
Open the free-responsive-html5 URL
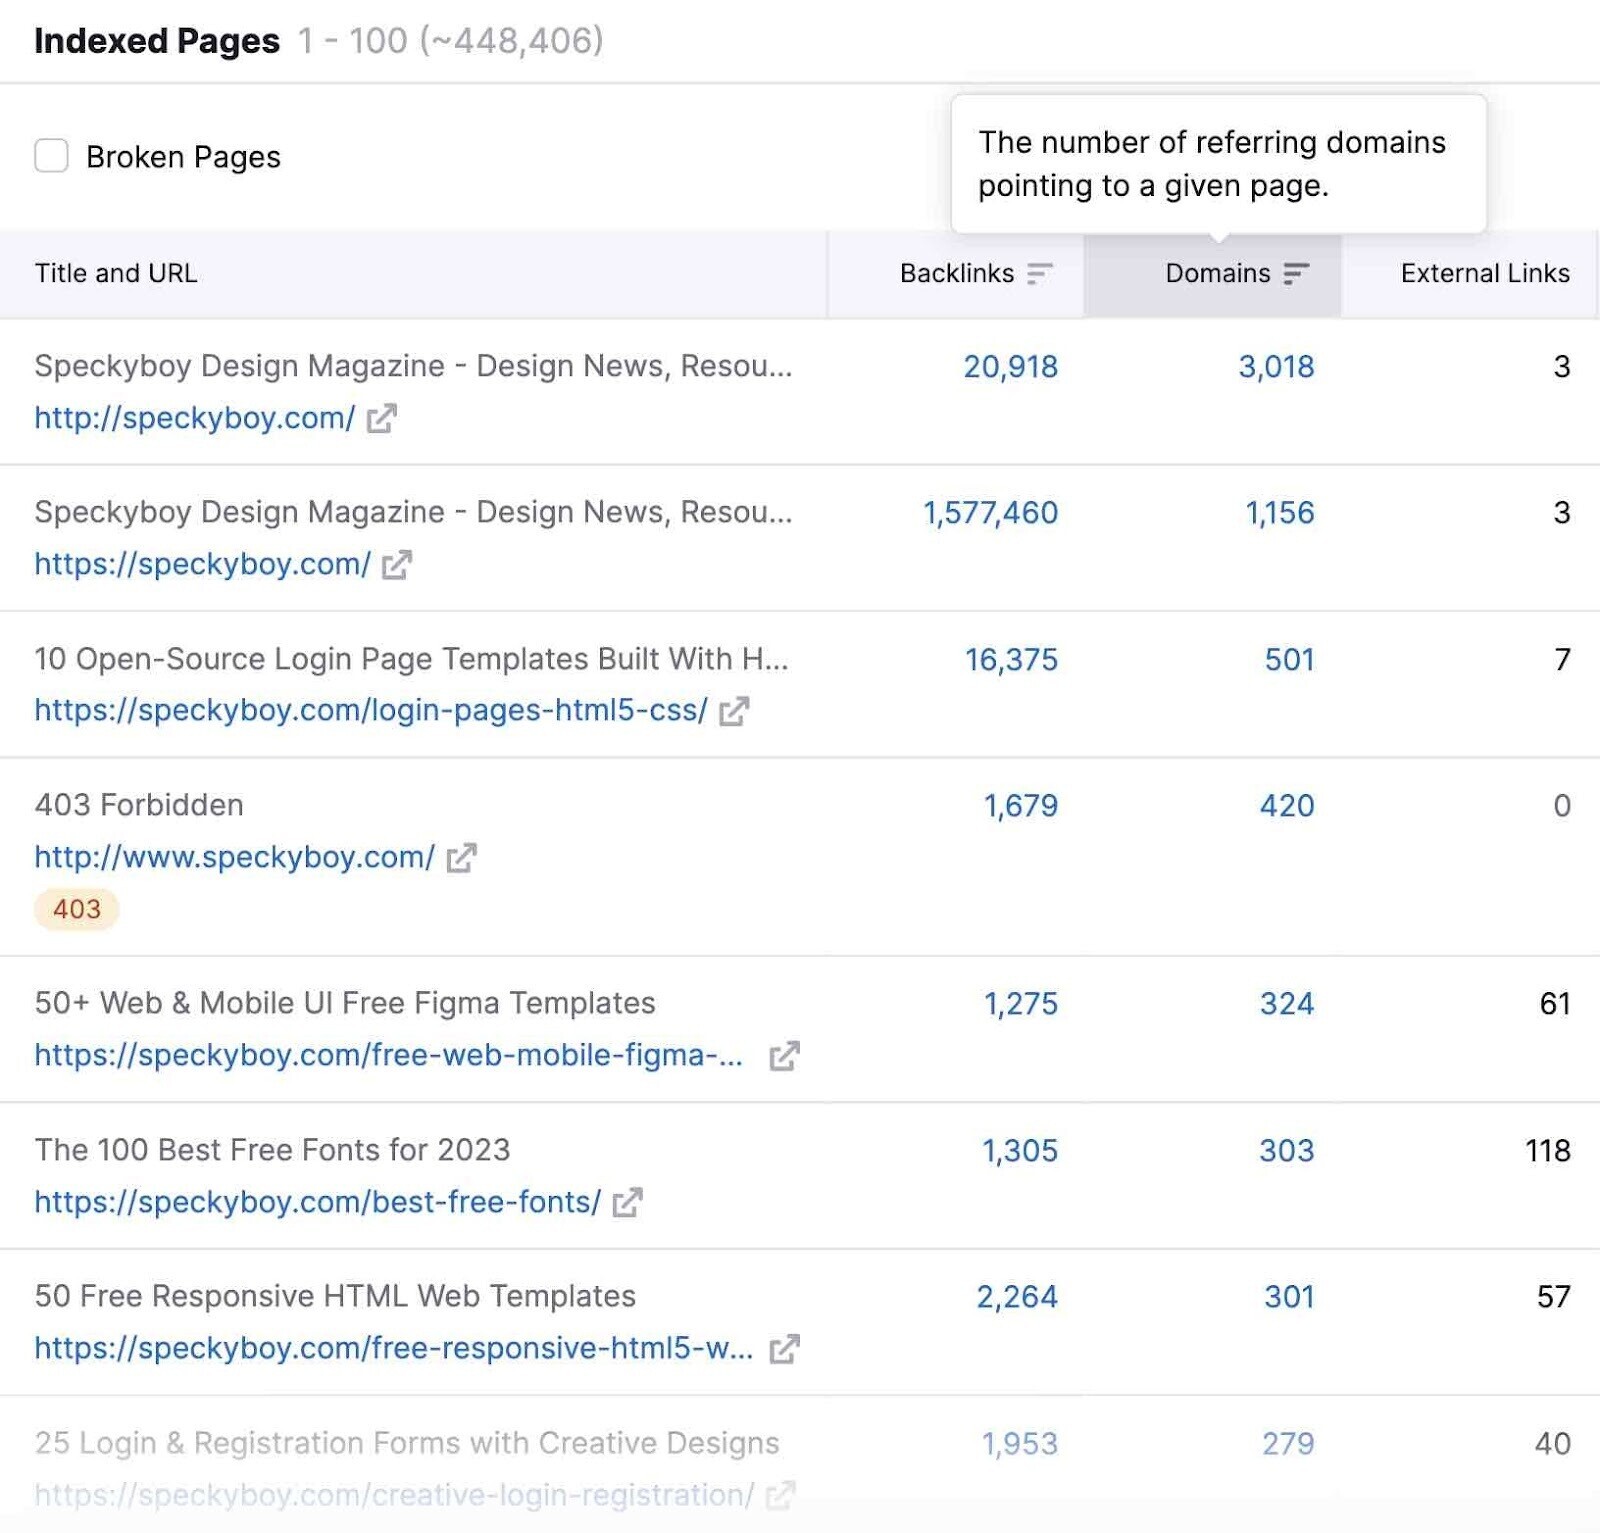pyautogui.click(x=394, y=1348)
